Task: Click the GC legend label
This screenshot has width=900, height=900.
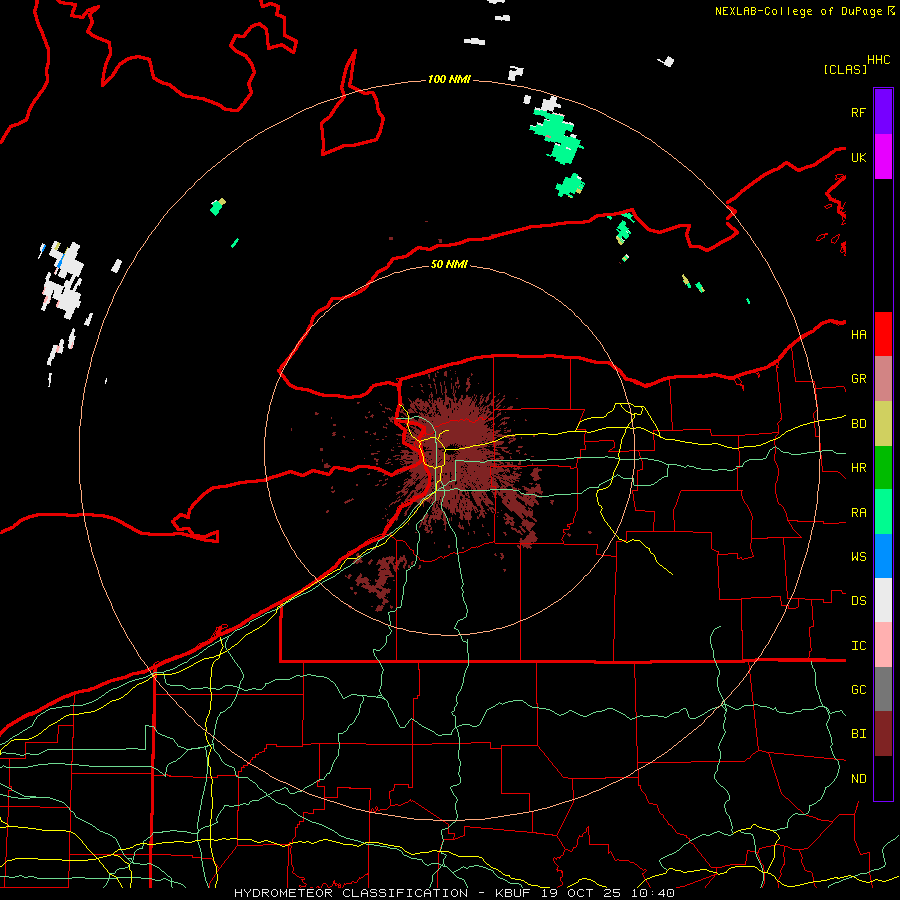Action: [x=858, y=690]
